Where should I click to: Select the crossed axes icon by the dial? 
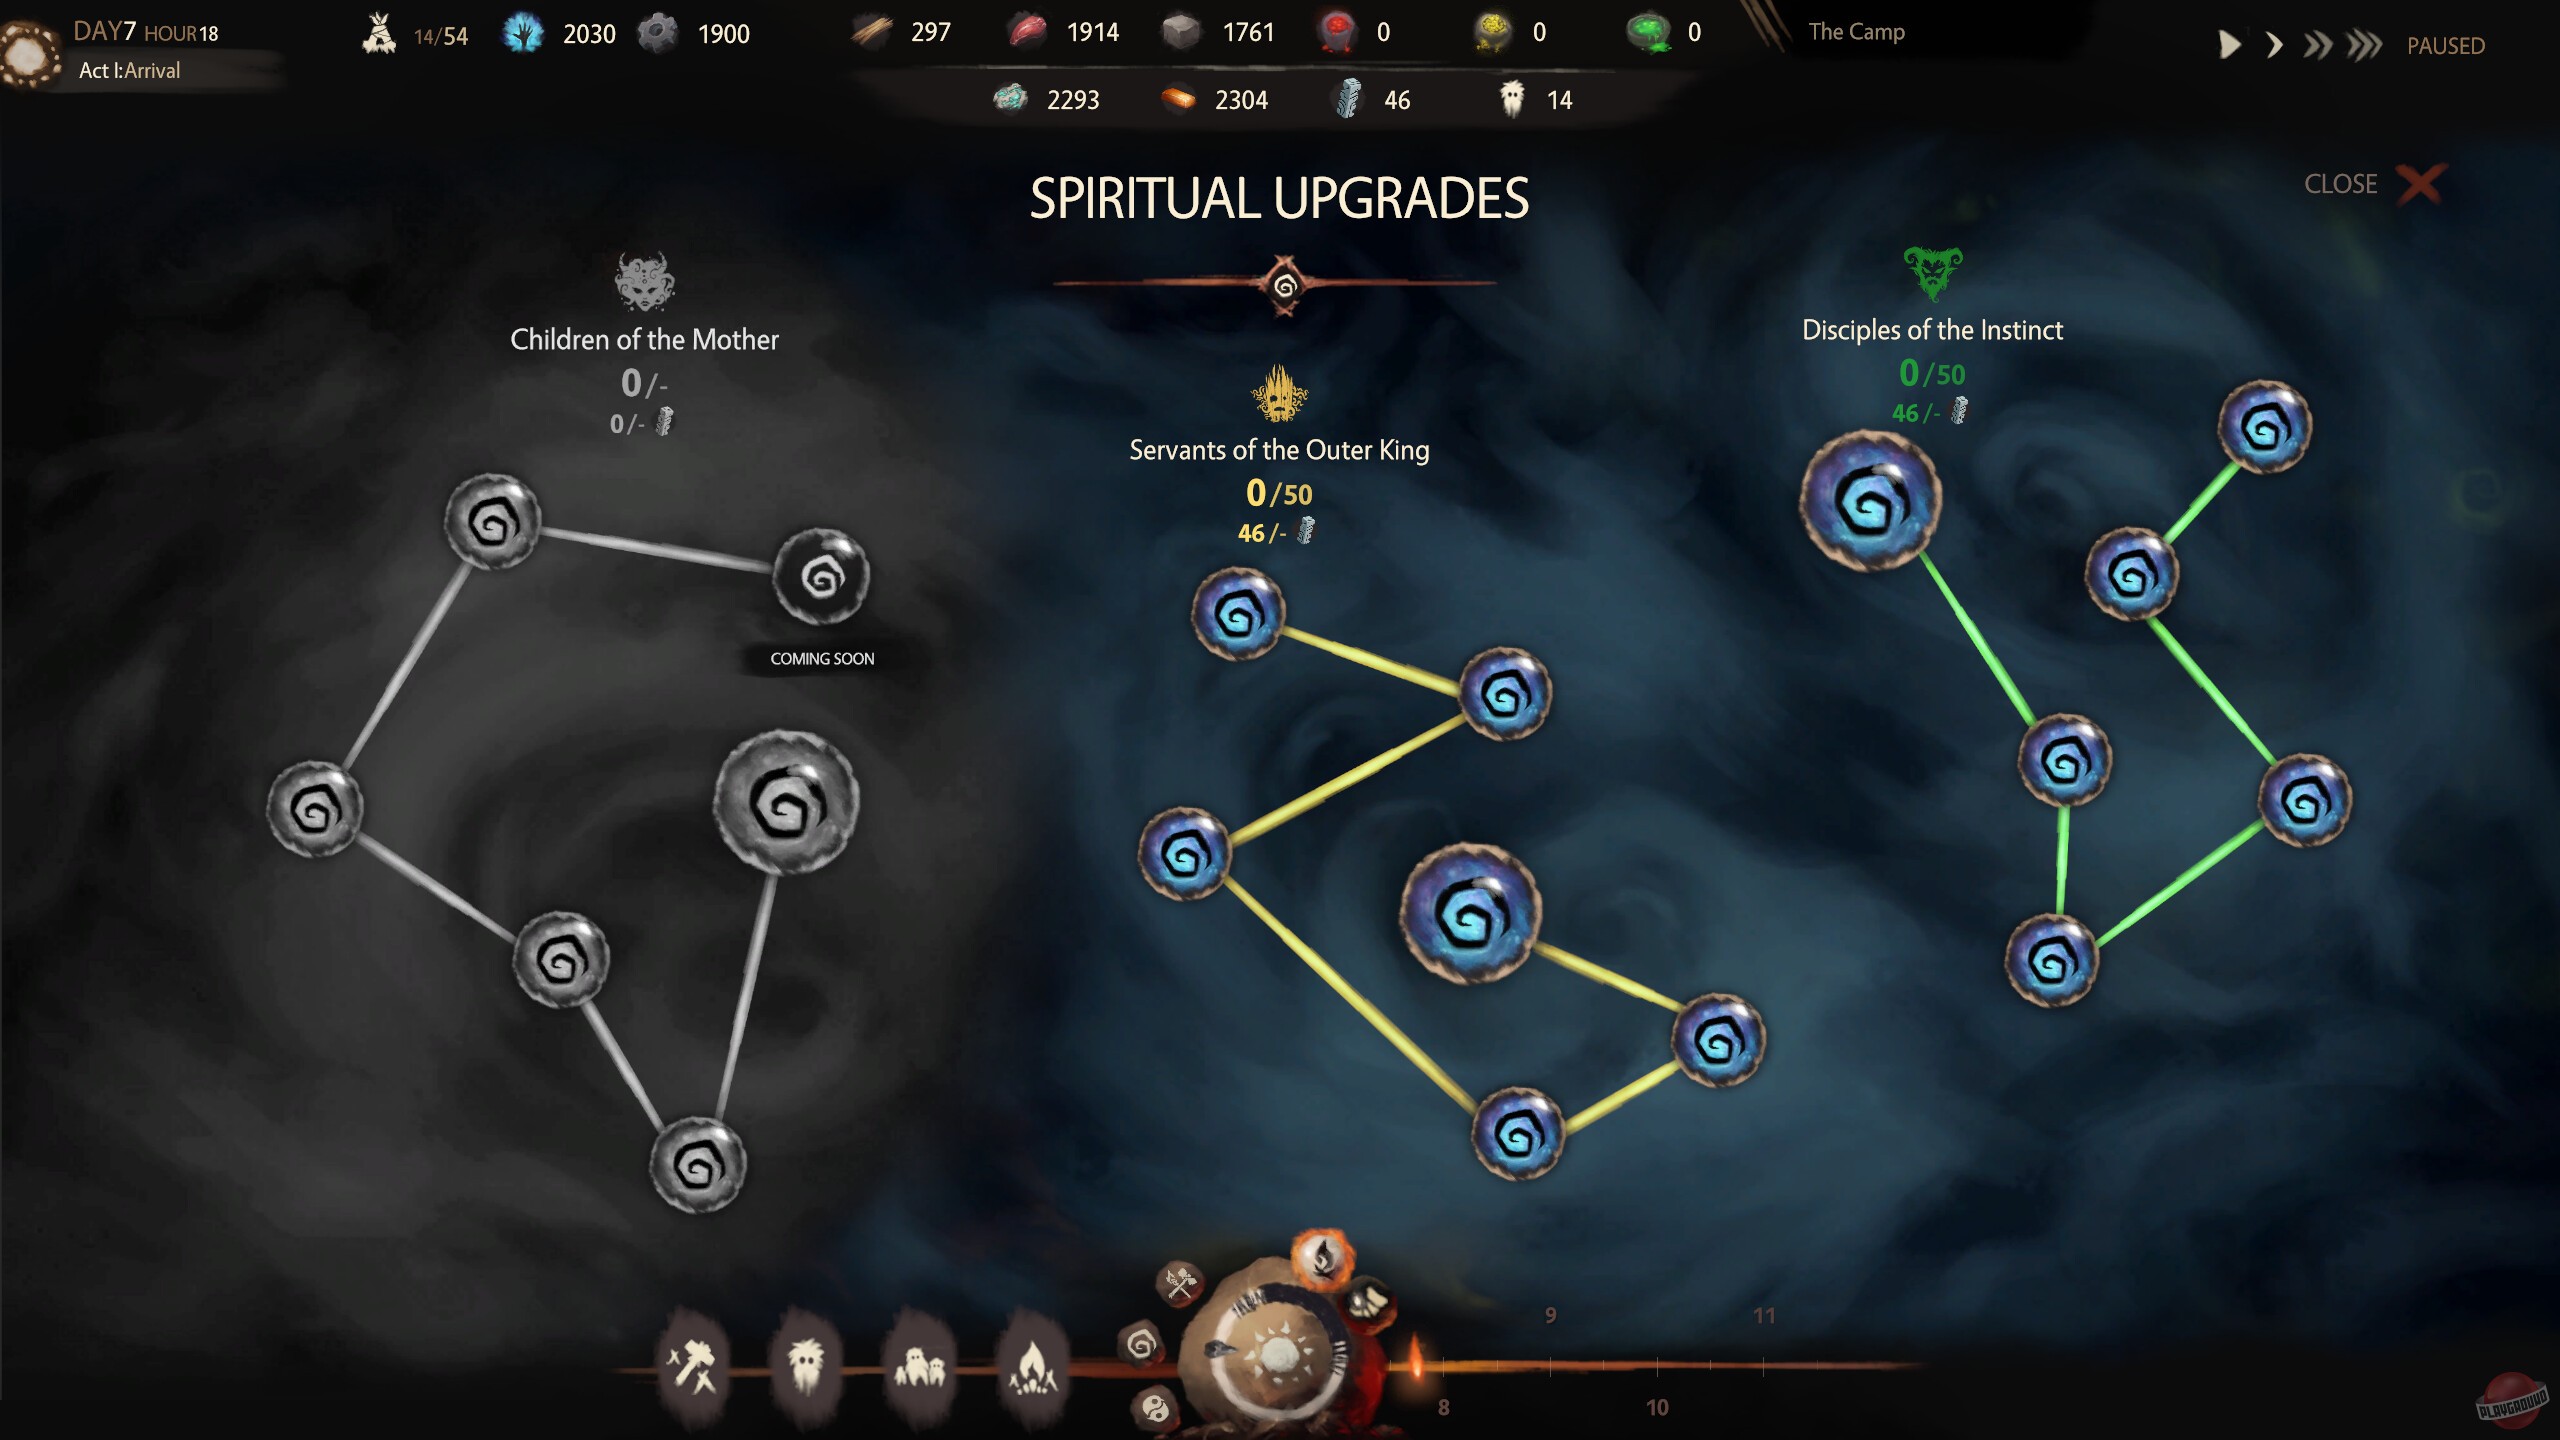coord(1180,1283)
